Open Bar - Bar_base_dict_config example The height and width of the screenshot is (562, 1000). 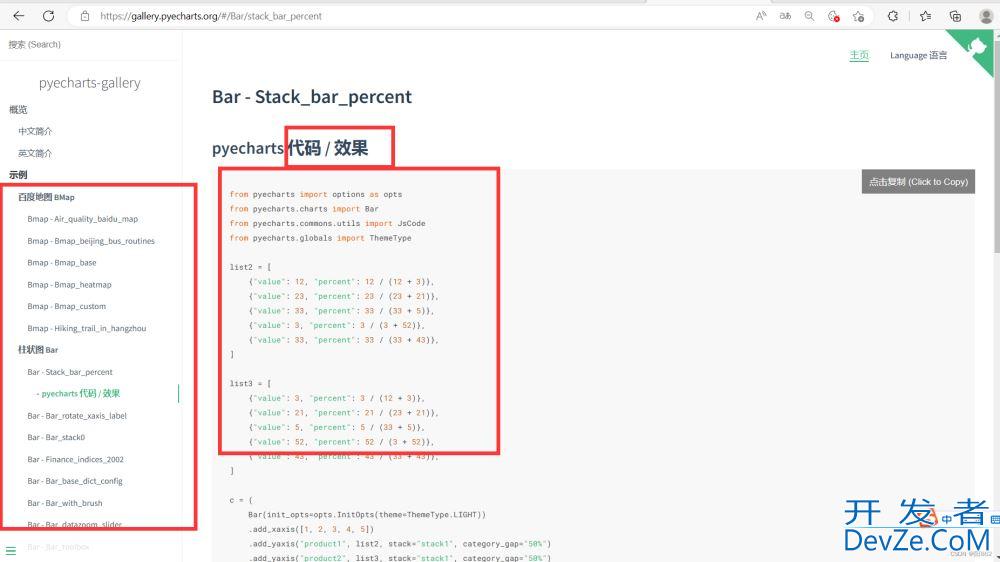(75, 481)
